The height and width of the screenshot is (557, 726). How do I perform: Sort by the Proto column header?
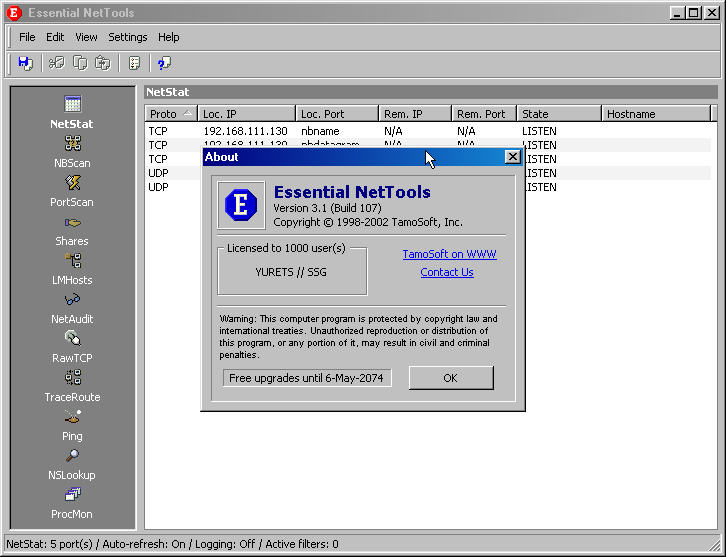[x=169, y=114]
